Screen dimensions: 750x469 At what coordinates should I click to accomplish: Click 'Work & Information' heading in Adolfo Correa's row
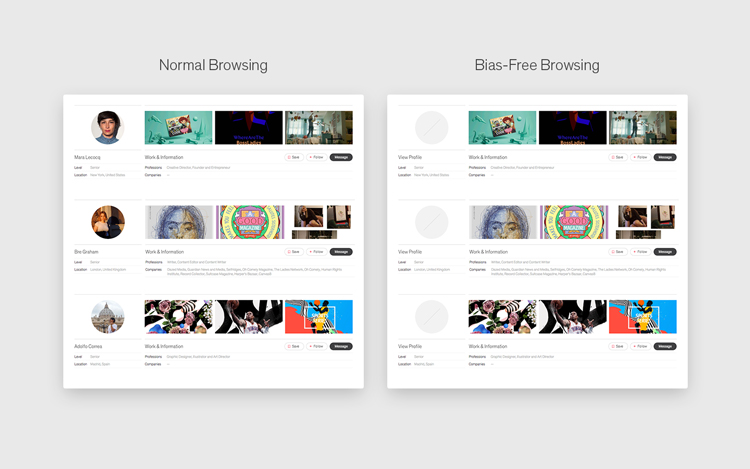pyautogui.click(x=164, y=347)
